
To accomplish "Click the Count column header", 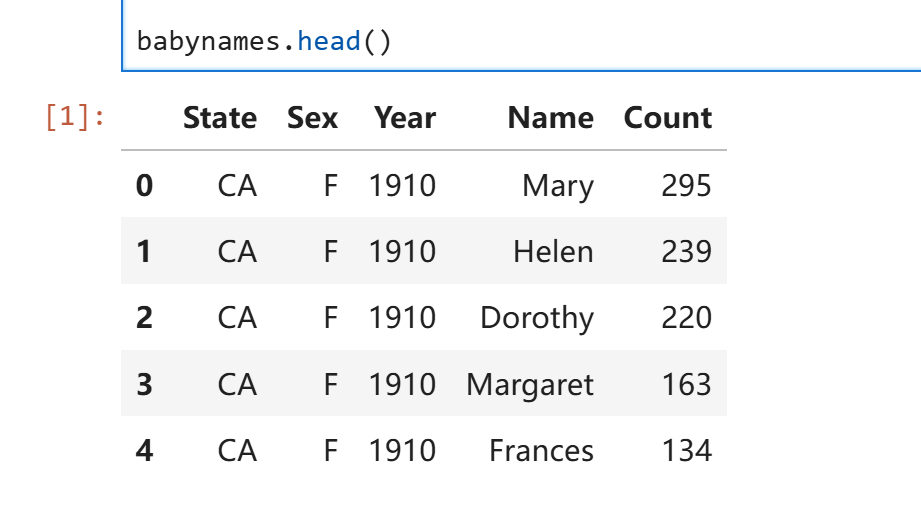I will pos(668,118).
